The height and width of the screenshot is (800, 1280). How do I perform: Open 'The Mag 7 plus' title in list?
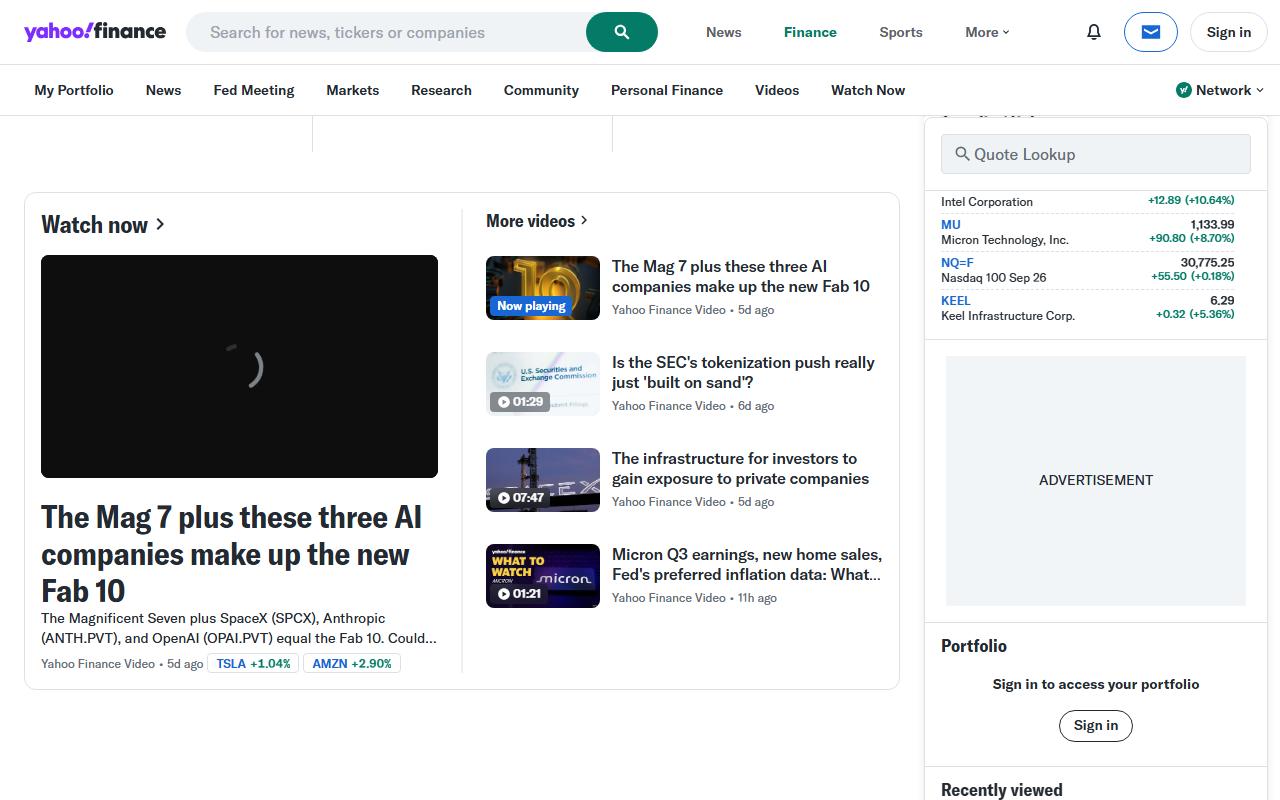point(741,276)
